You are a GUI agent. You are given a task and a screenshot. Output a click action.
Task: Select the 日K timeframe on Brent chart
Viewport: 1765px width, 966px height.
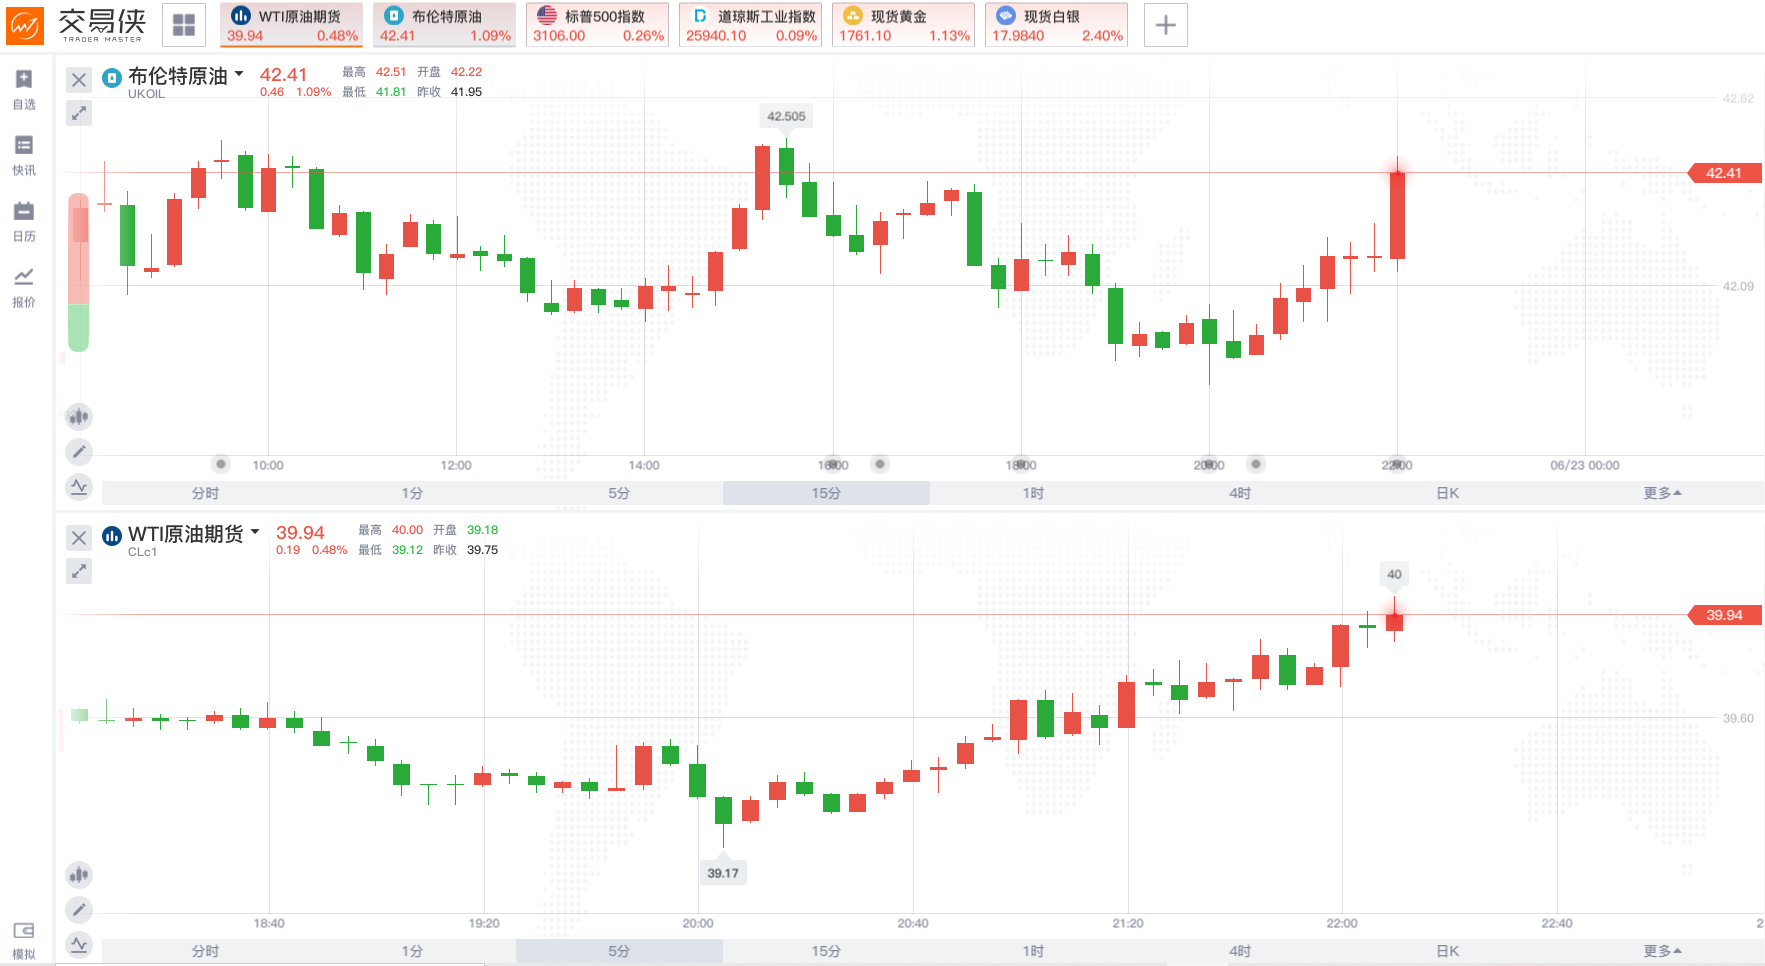[1447, 493]
